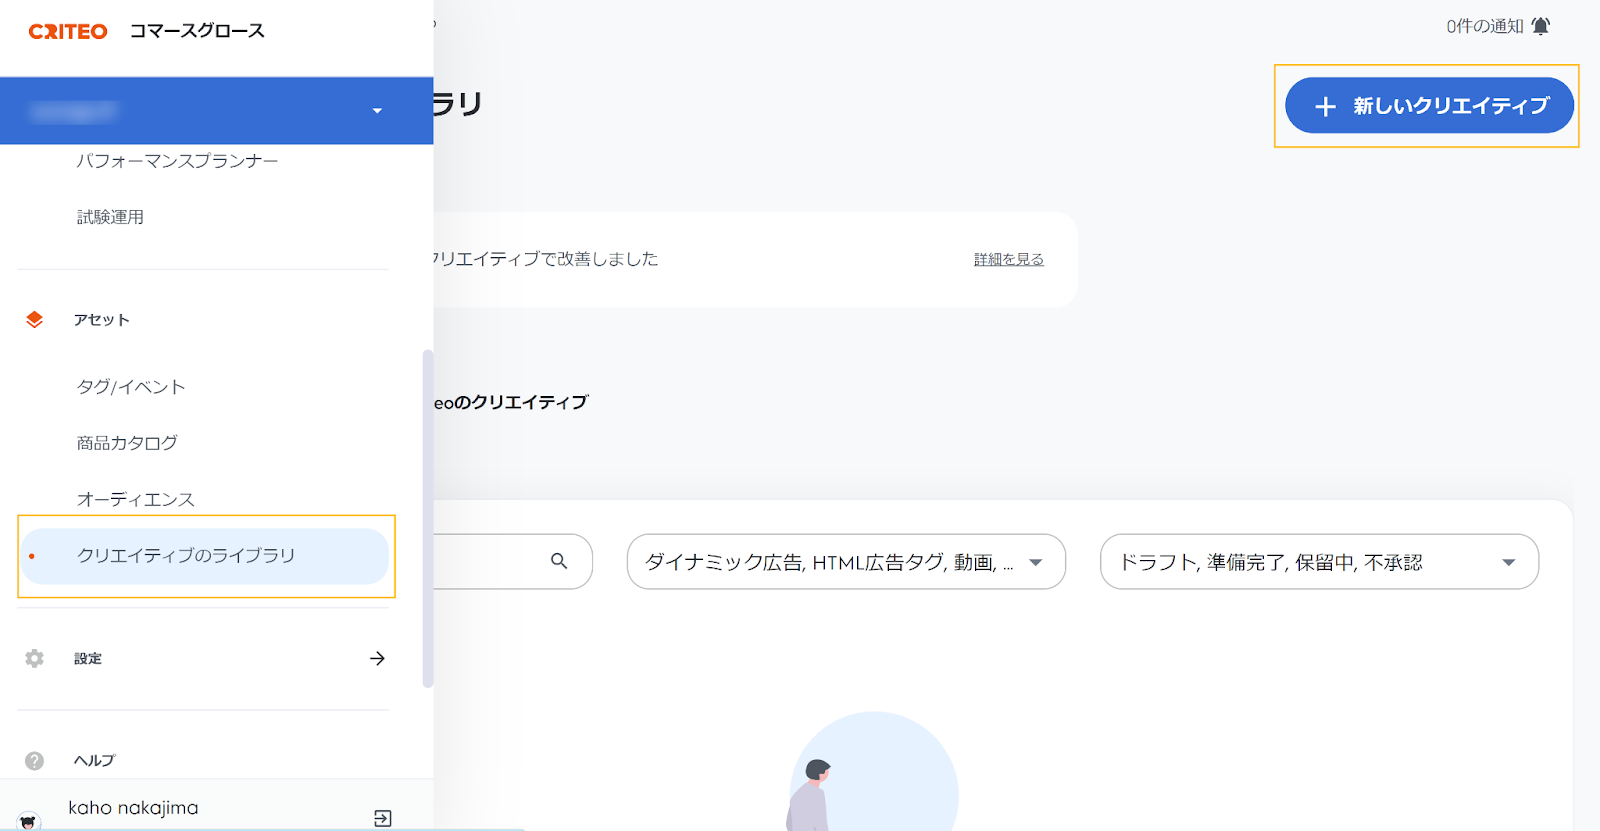Click the Criteo logo
This screenshot has height=831, width=1600.
pyautogui.click(x=68, y=32)
